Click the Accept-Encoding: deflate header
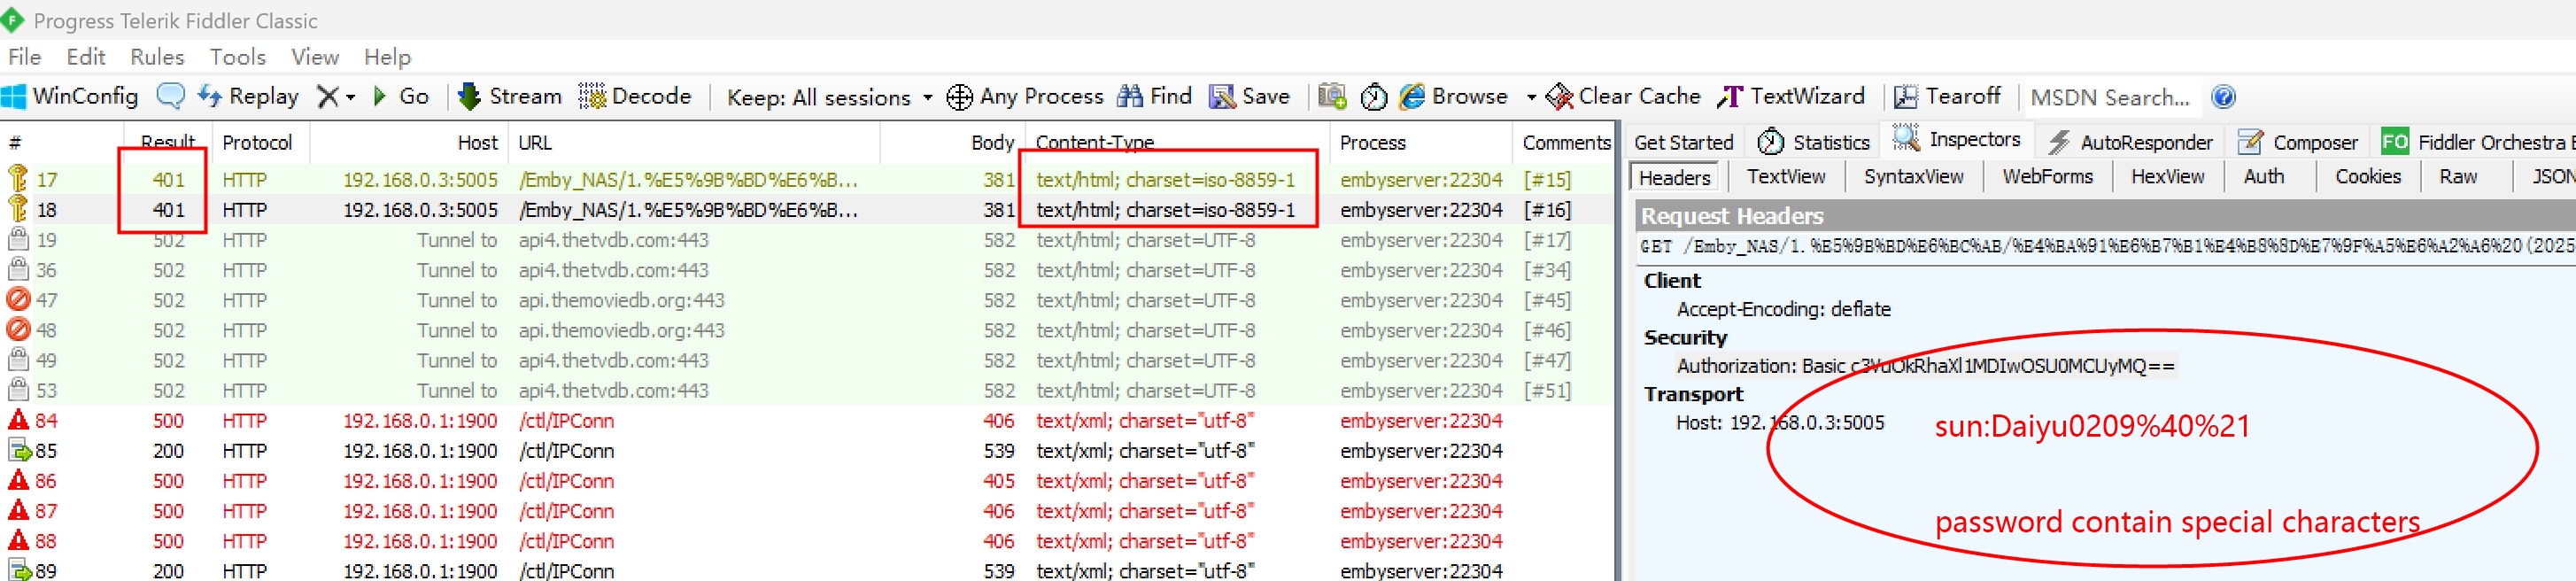 pos(1783,309)
